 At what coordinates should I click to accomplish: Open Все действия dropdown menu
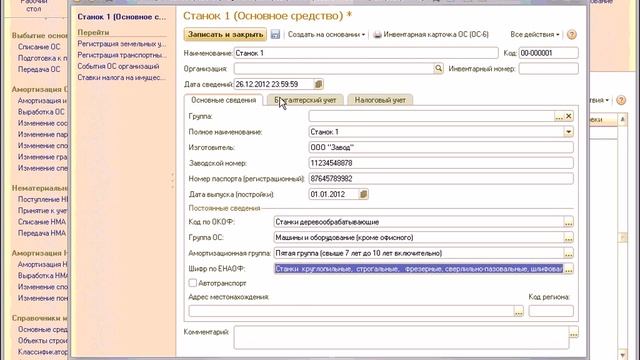pyautogui.click(x=535, y=35)
